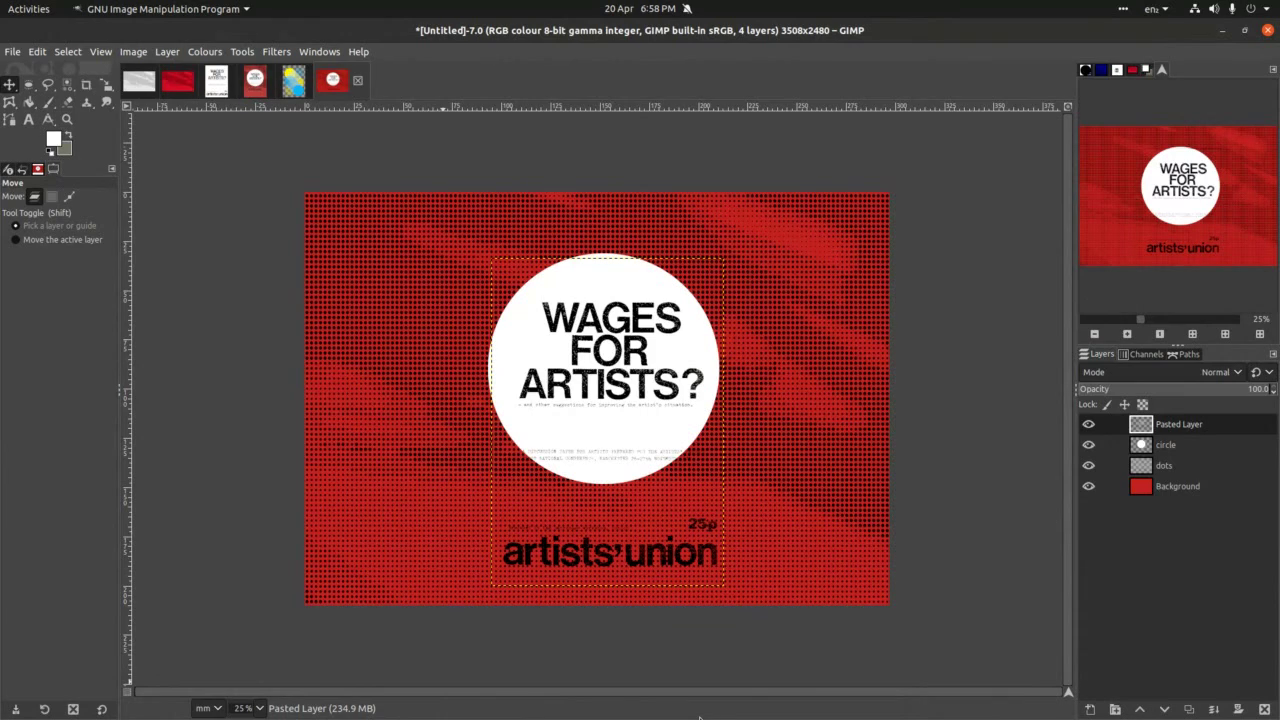
Task: Select the Eraser tool
Action: (67, 102)
